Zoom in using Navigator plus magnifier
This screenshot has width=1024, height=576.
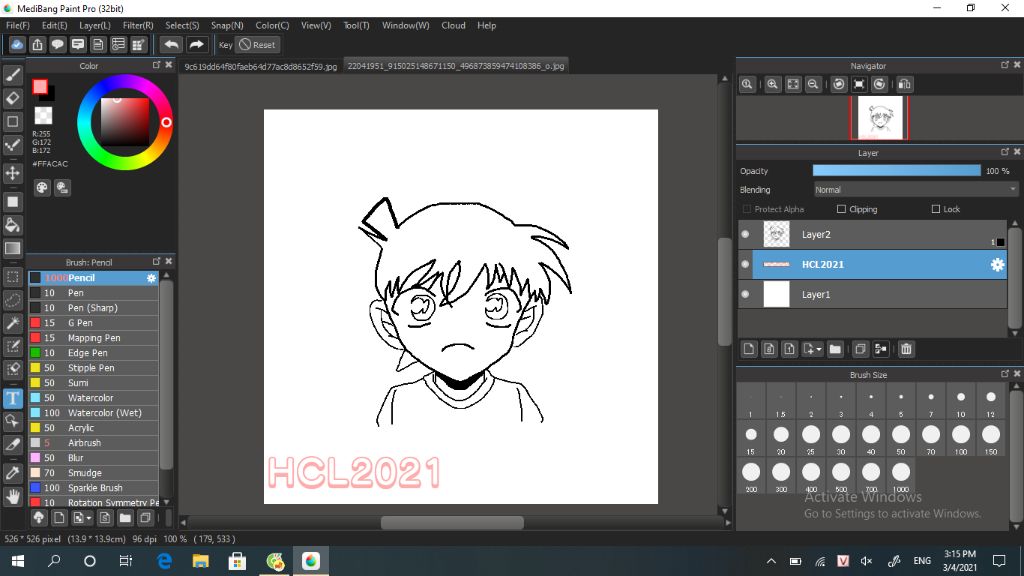click(x=773, y=84)
